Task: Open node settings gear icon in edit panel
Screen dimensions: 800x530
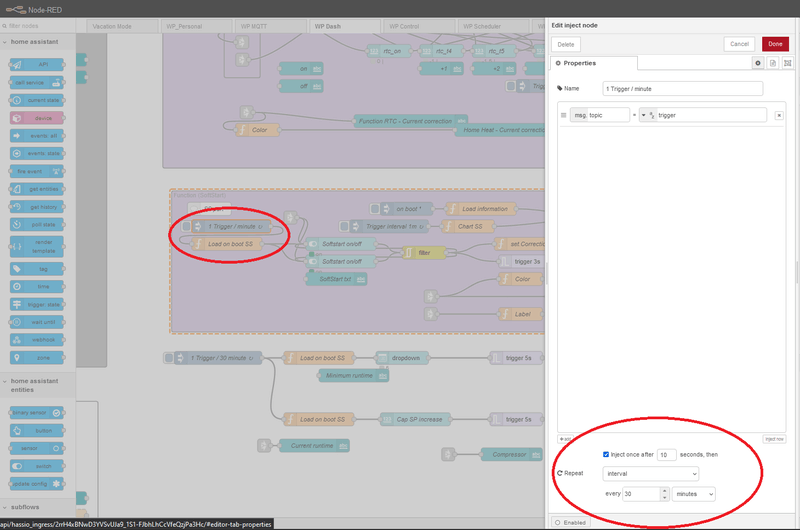Action: pyautogui.click(x=758, y=63)
